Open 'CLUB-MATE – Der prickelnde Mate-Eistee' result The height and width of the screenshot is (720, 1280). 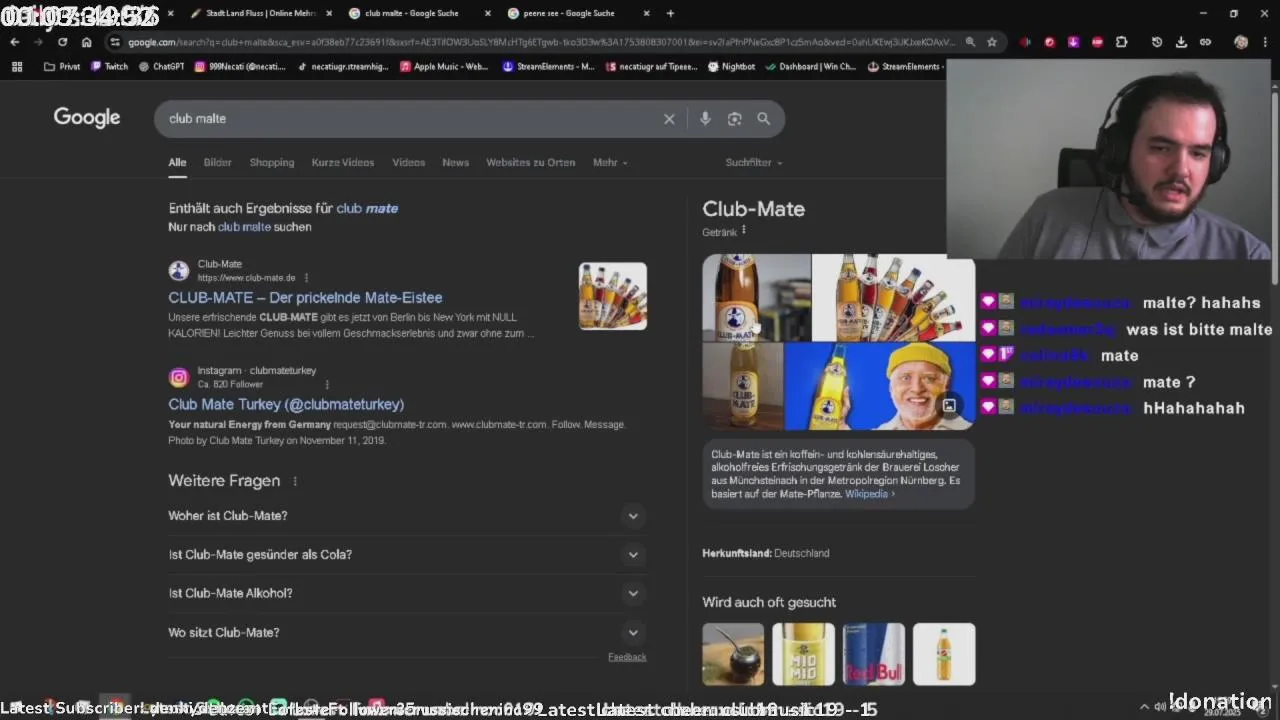(305, 298)
